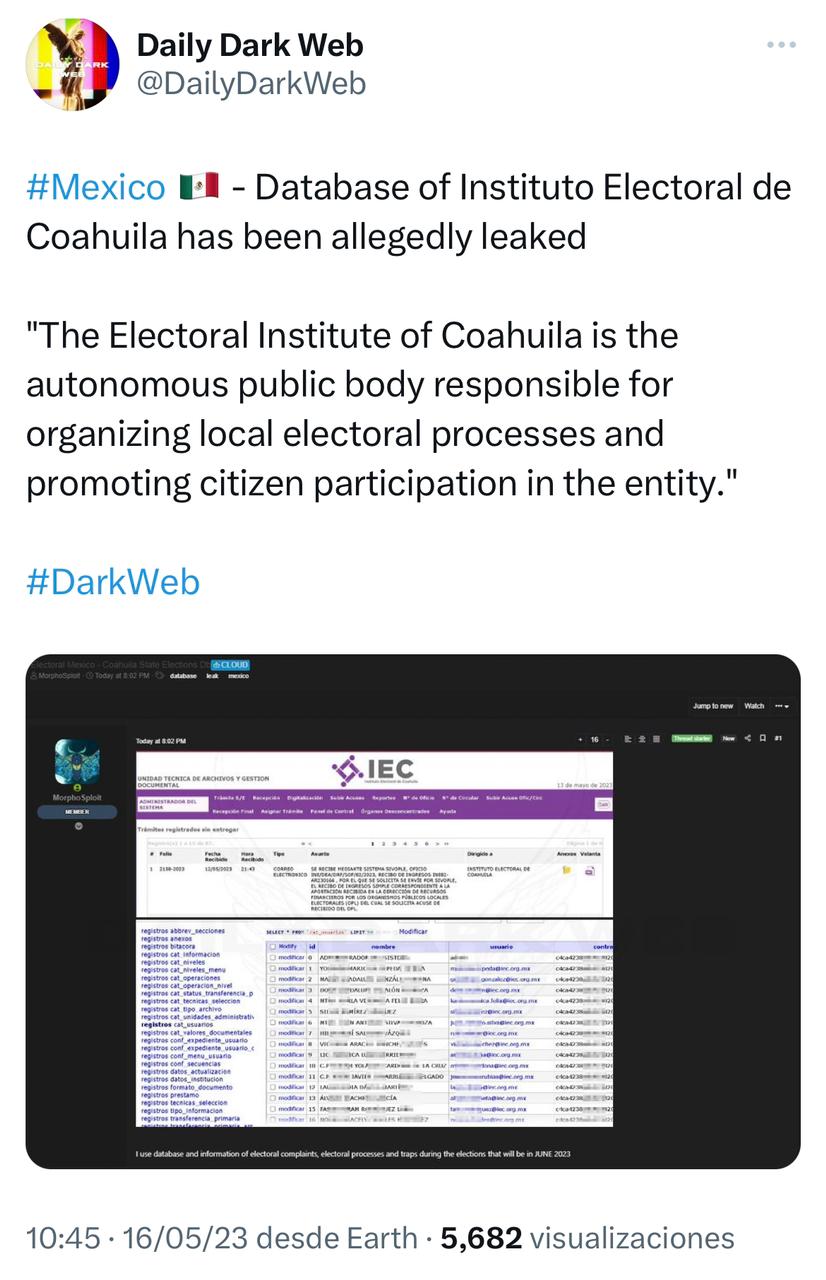Click the bookmark icon in forum post
The height and width of the screenshot is (1280, 826).
coord(762,738)
